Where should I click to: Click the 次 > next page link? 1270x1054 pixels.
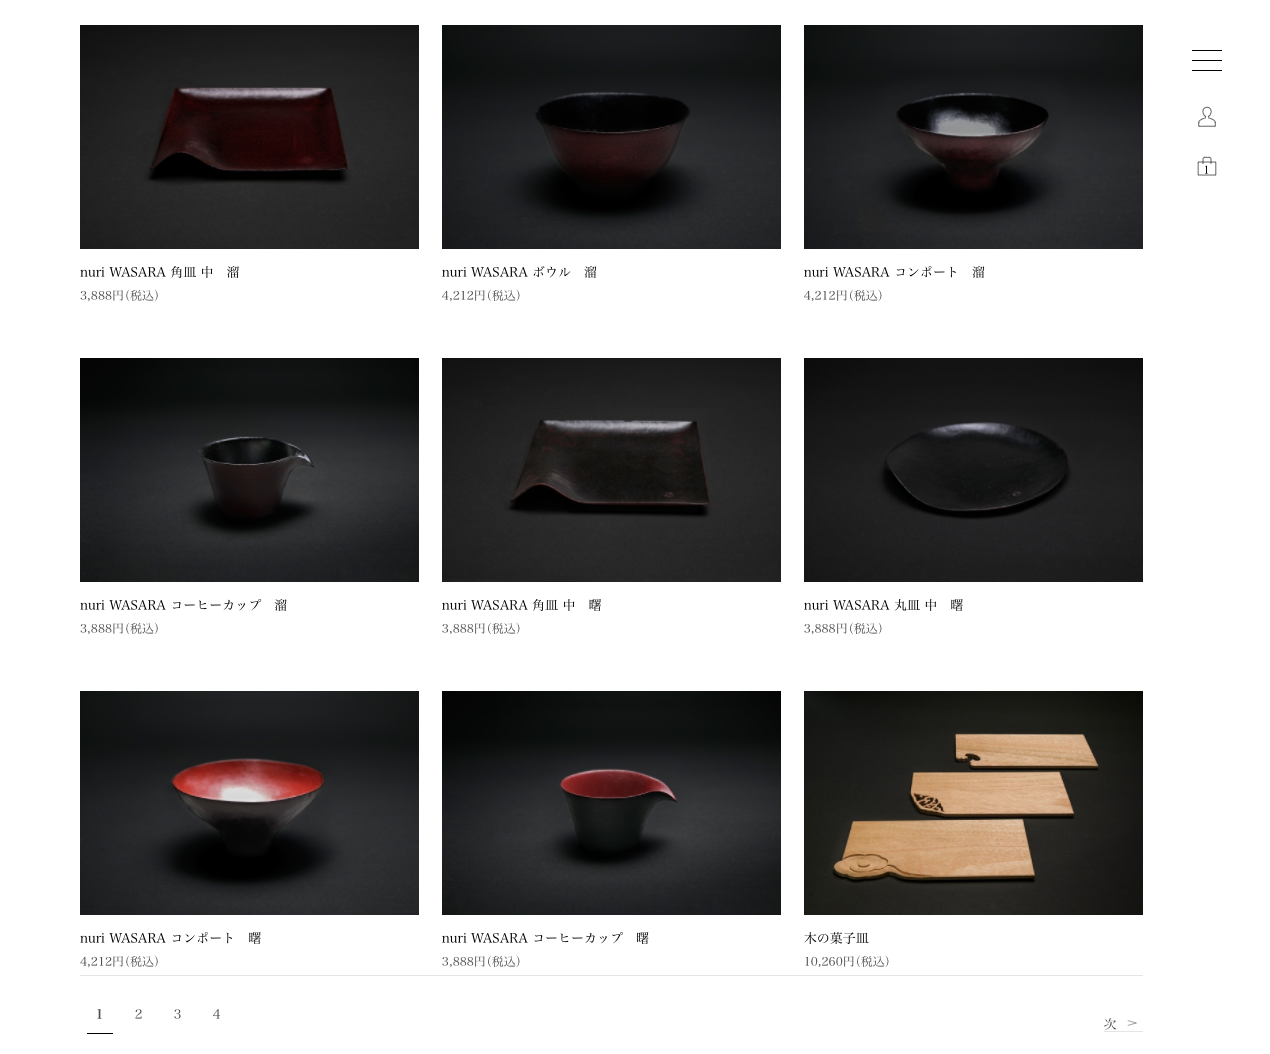point(1121,1023)
